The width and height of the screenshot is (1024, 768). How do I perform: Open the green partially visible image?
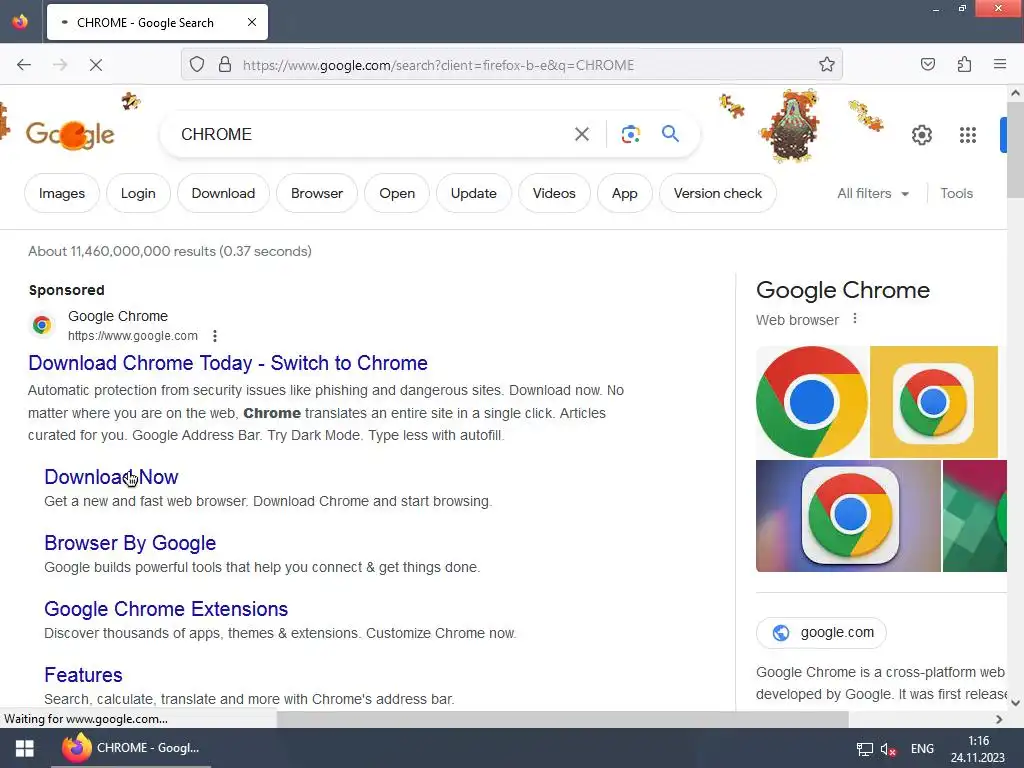[975, 516]
